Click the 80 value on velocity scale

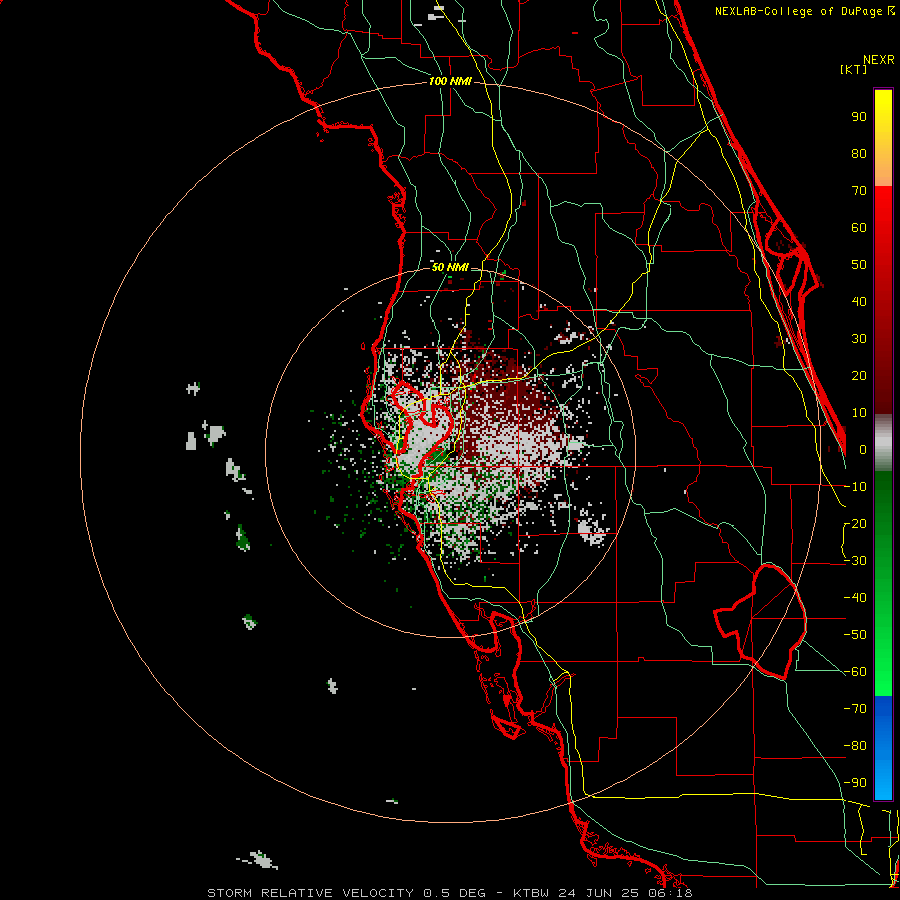pyautogui.click(x=859, y=153)
